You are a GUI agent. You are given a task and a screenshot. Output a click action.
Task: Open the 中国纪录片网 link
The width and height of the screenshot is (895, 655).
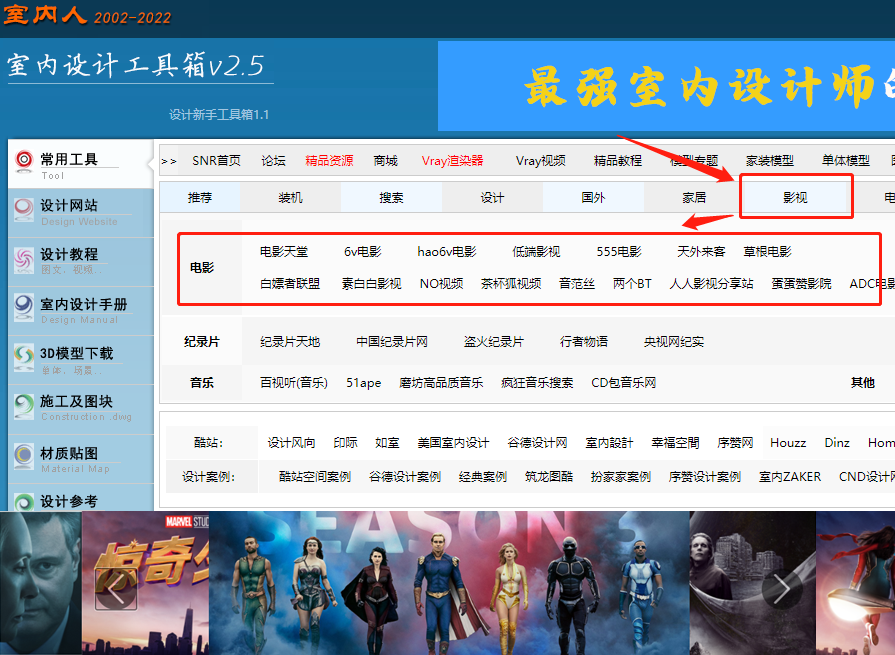click(392, 342)
